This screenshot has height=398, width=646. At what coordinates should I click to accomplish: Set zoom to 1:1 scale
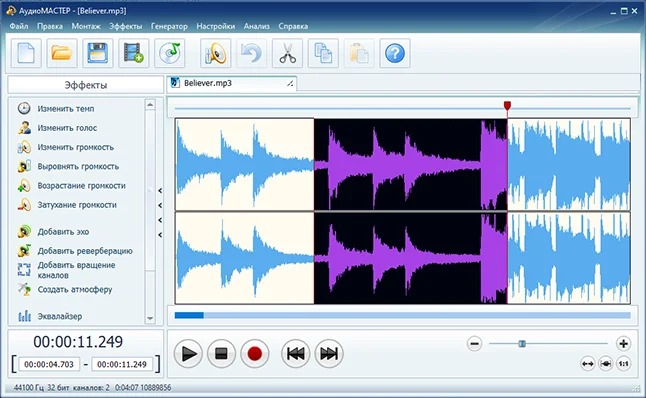pos(624,364)
